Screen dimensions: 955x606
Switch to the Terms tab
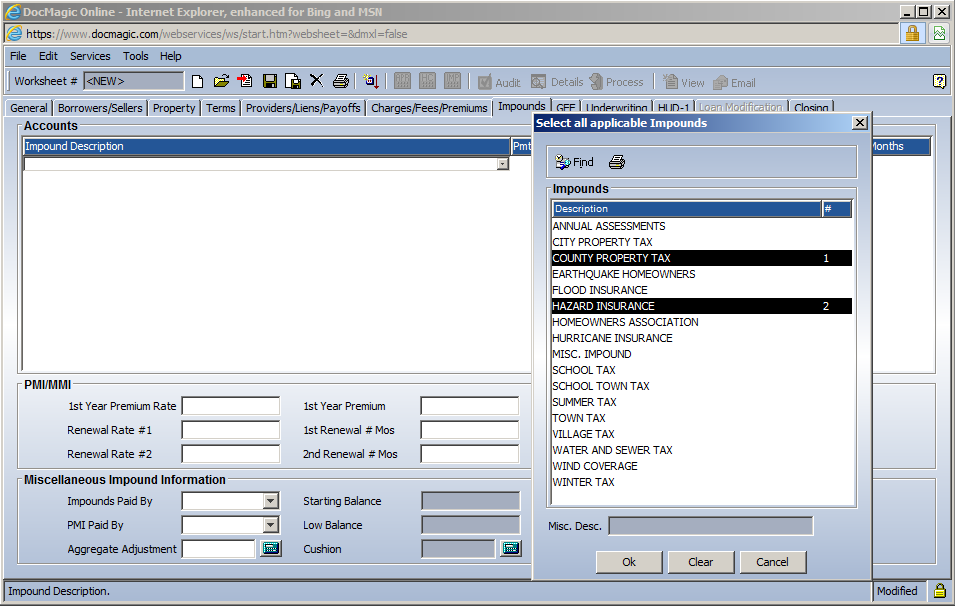(220, 108)
